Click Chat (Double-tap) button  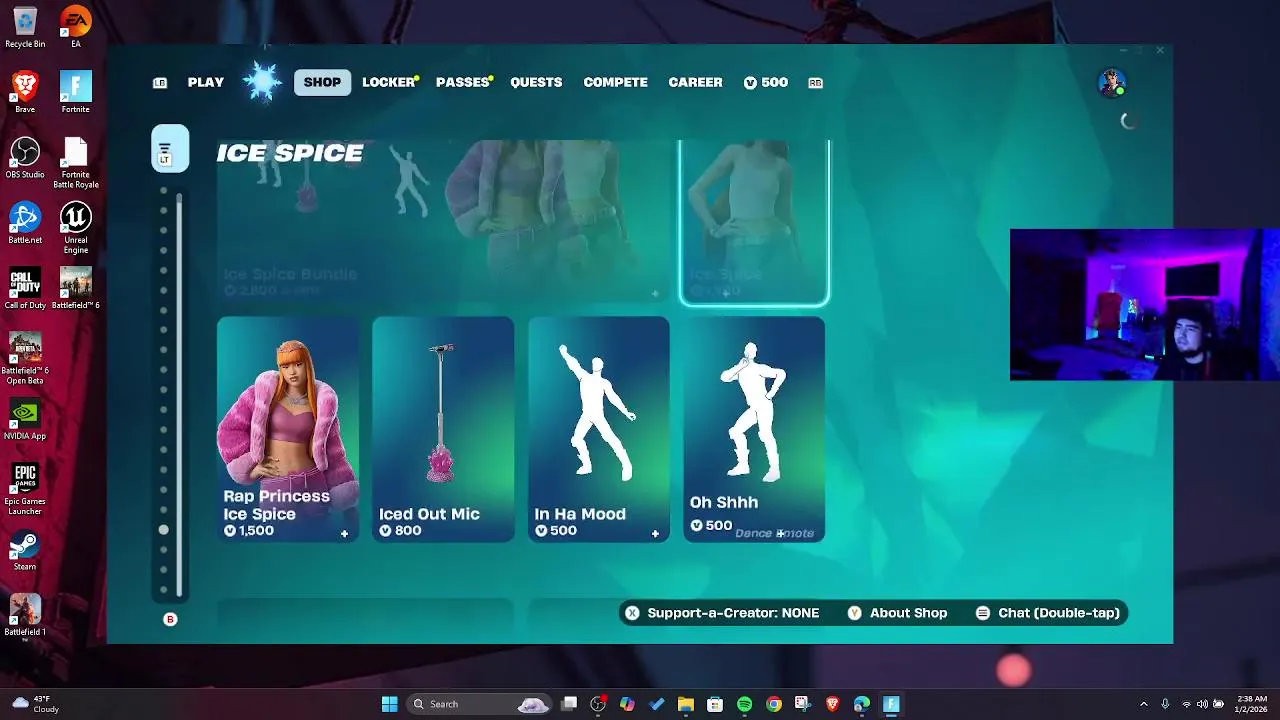coord(1047,613)
